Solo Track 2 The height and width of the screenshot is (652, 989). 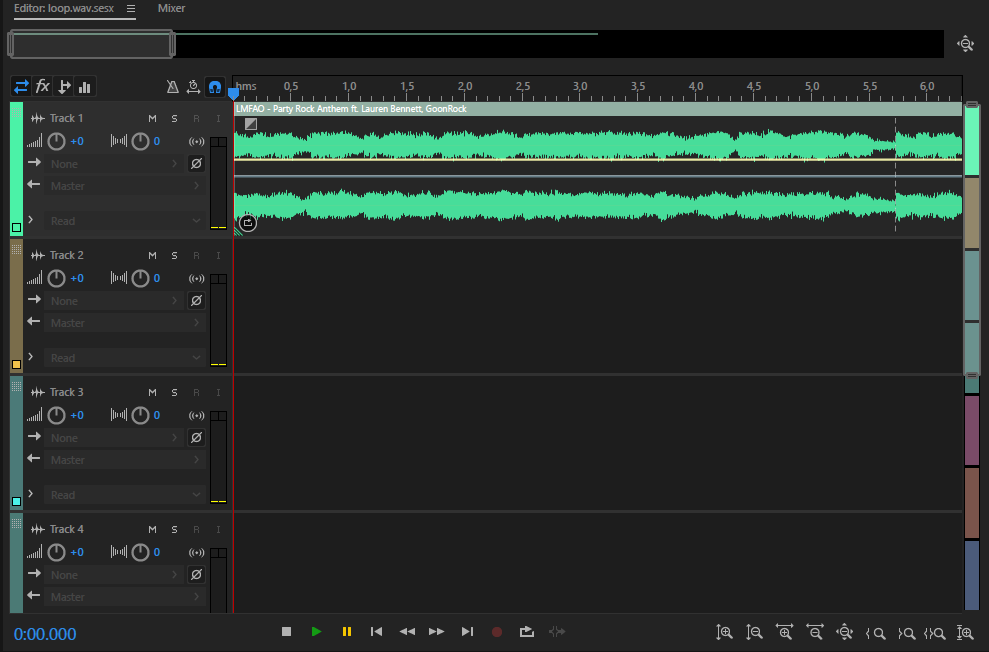pos(174,256)
